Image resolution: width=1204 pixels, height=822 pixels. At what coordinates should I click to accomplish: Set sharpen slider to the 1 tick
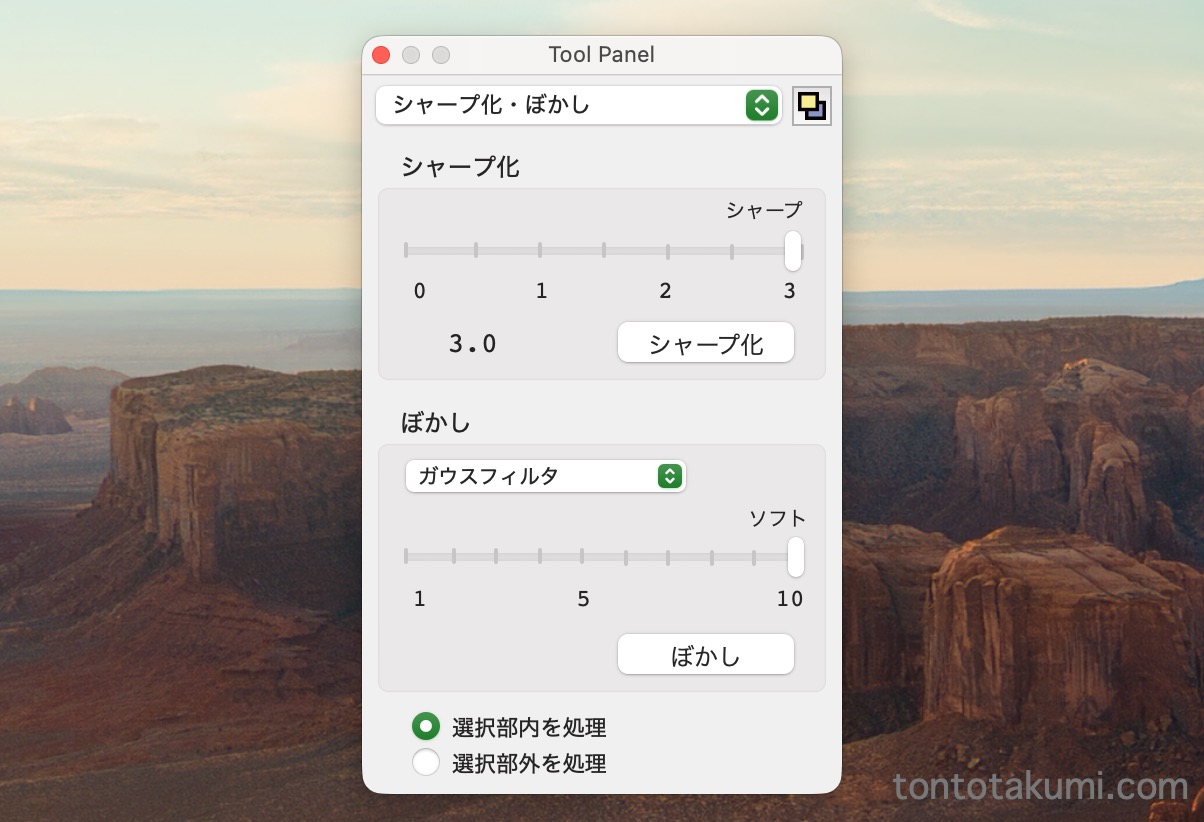[540, 250]
